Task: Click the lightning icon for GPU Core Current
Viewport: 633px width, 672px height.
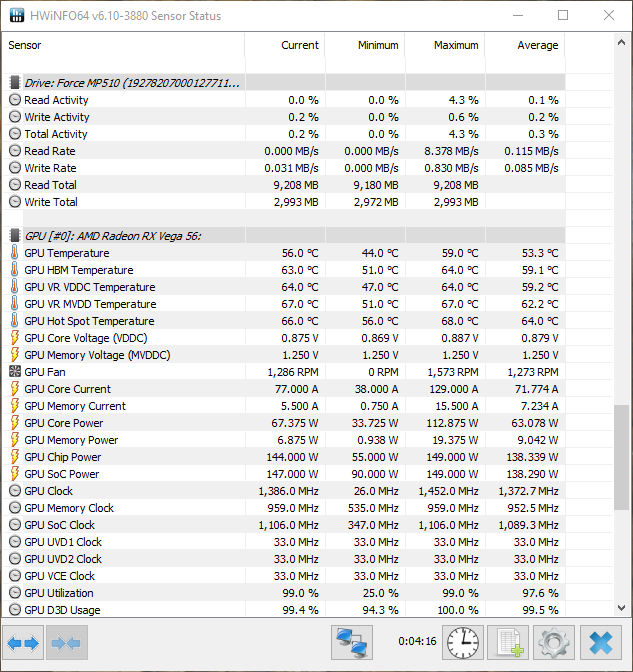Action: point(15,389)
